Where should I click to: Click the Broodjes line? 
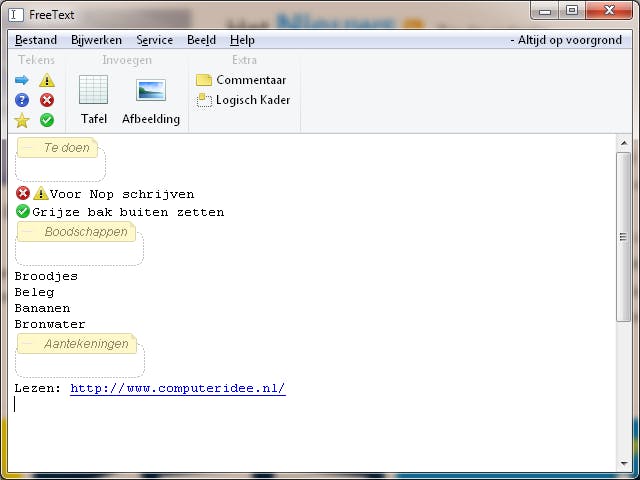(46, 276)
